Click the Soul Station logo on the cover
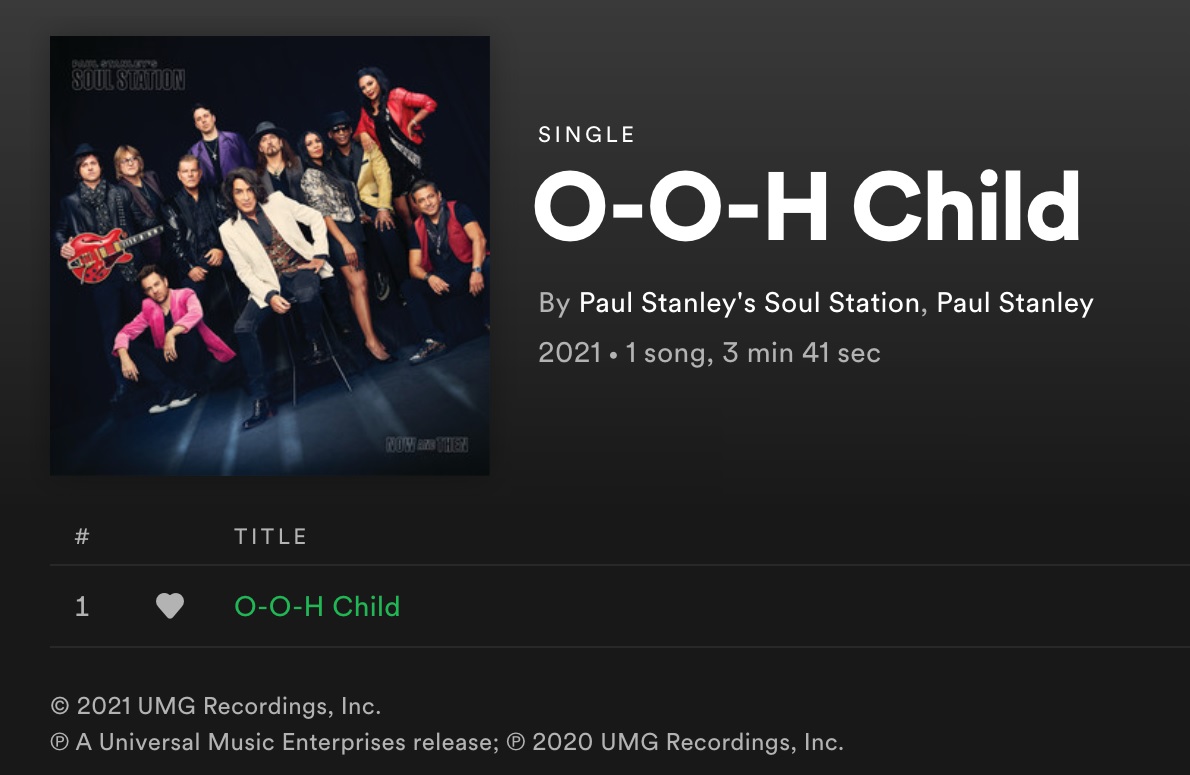The width and height of the screenshot is (1190, 775). [128, 76]
